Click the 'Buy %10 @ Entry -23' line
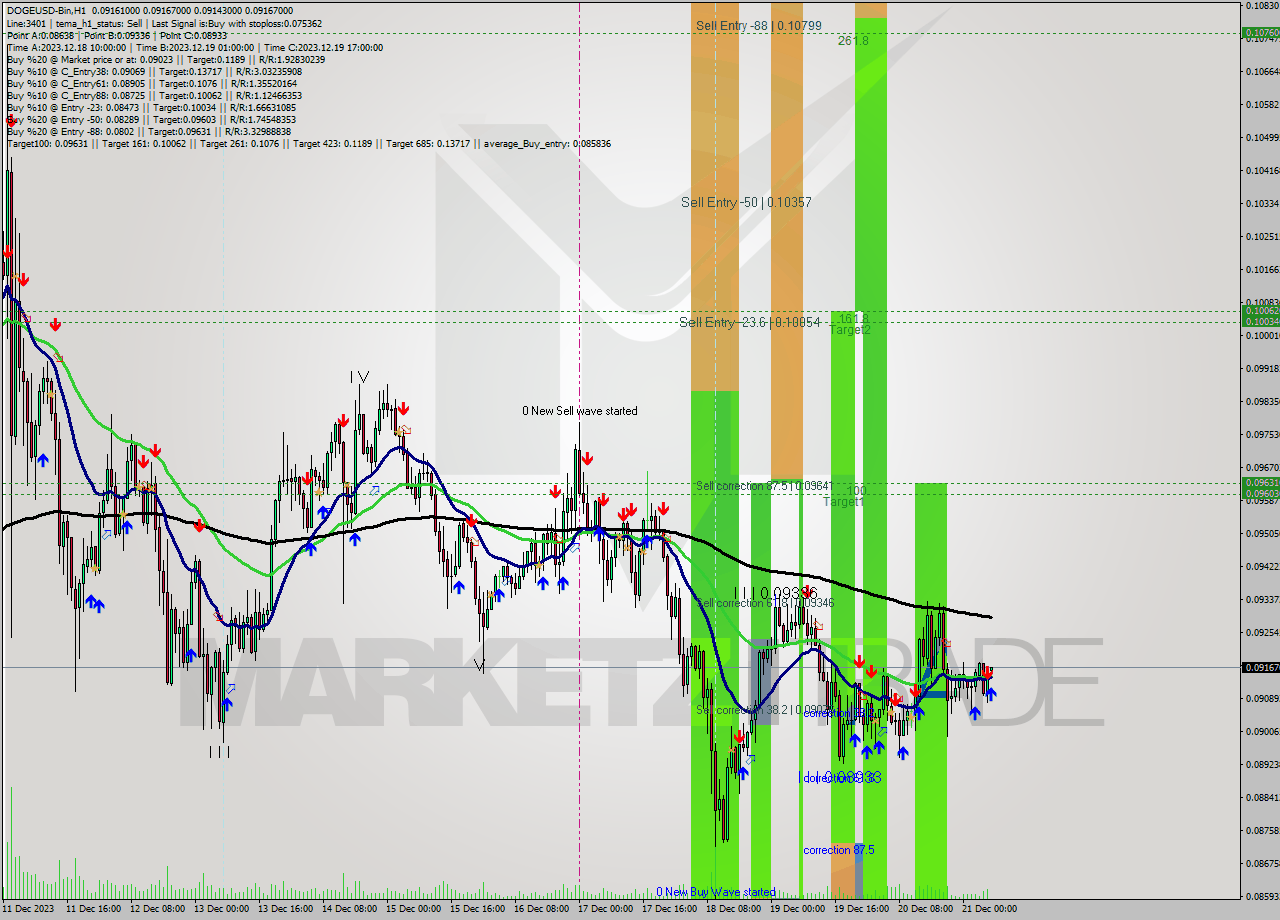 click(151, 107)
